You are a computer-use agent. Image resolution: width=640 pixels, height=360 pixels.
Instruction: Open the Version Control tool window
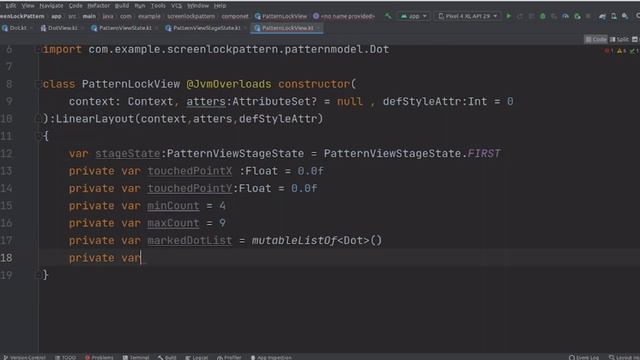click(24, 357)
